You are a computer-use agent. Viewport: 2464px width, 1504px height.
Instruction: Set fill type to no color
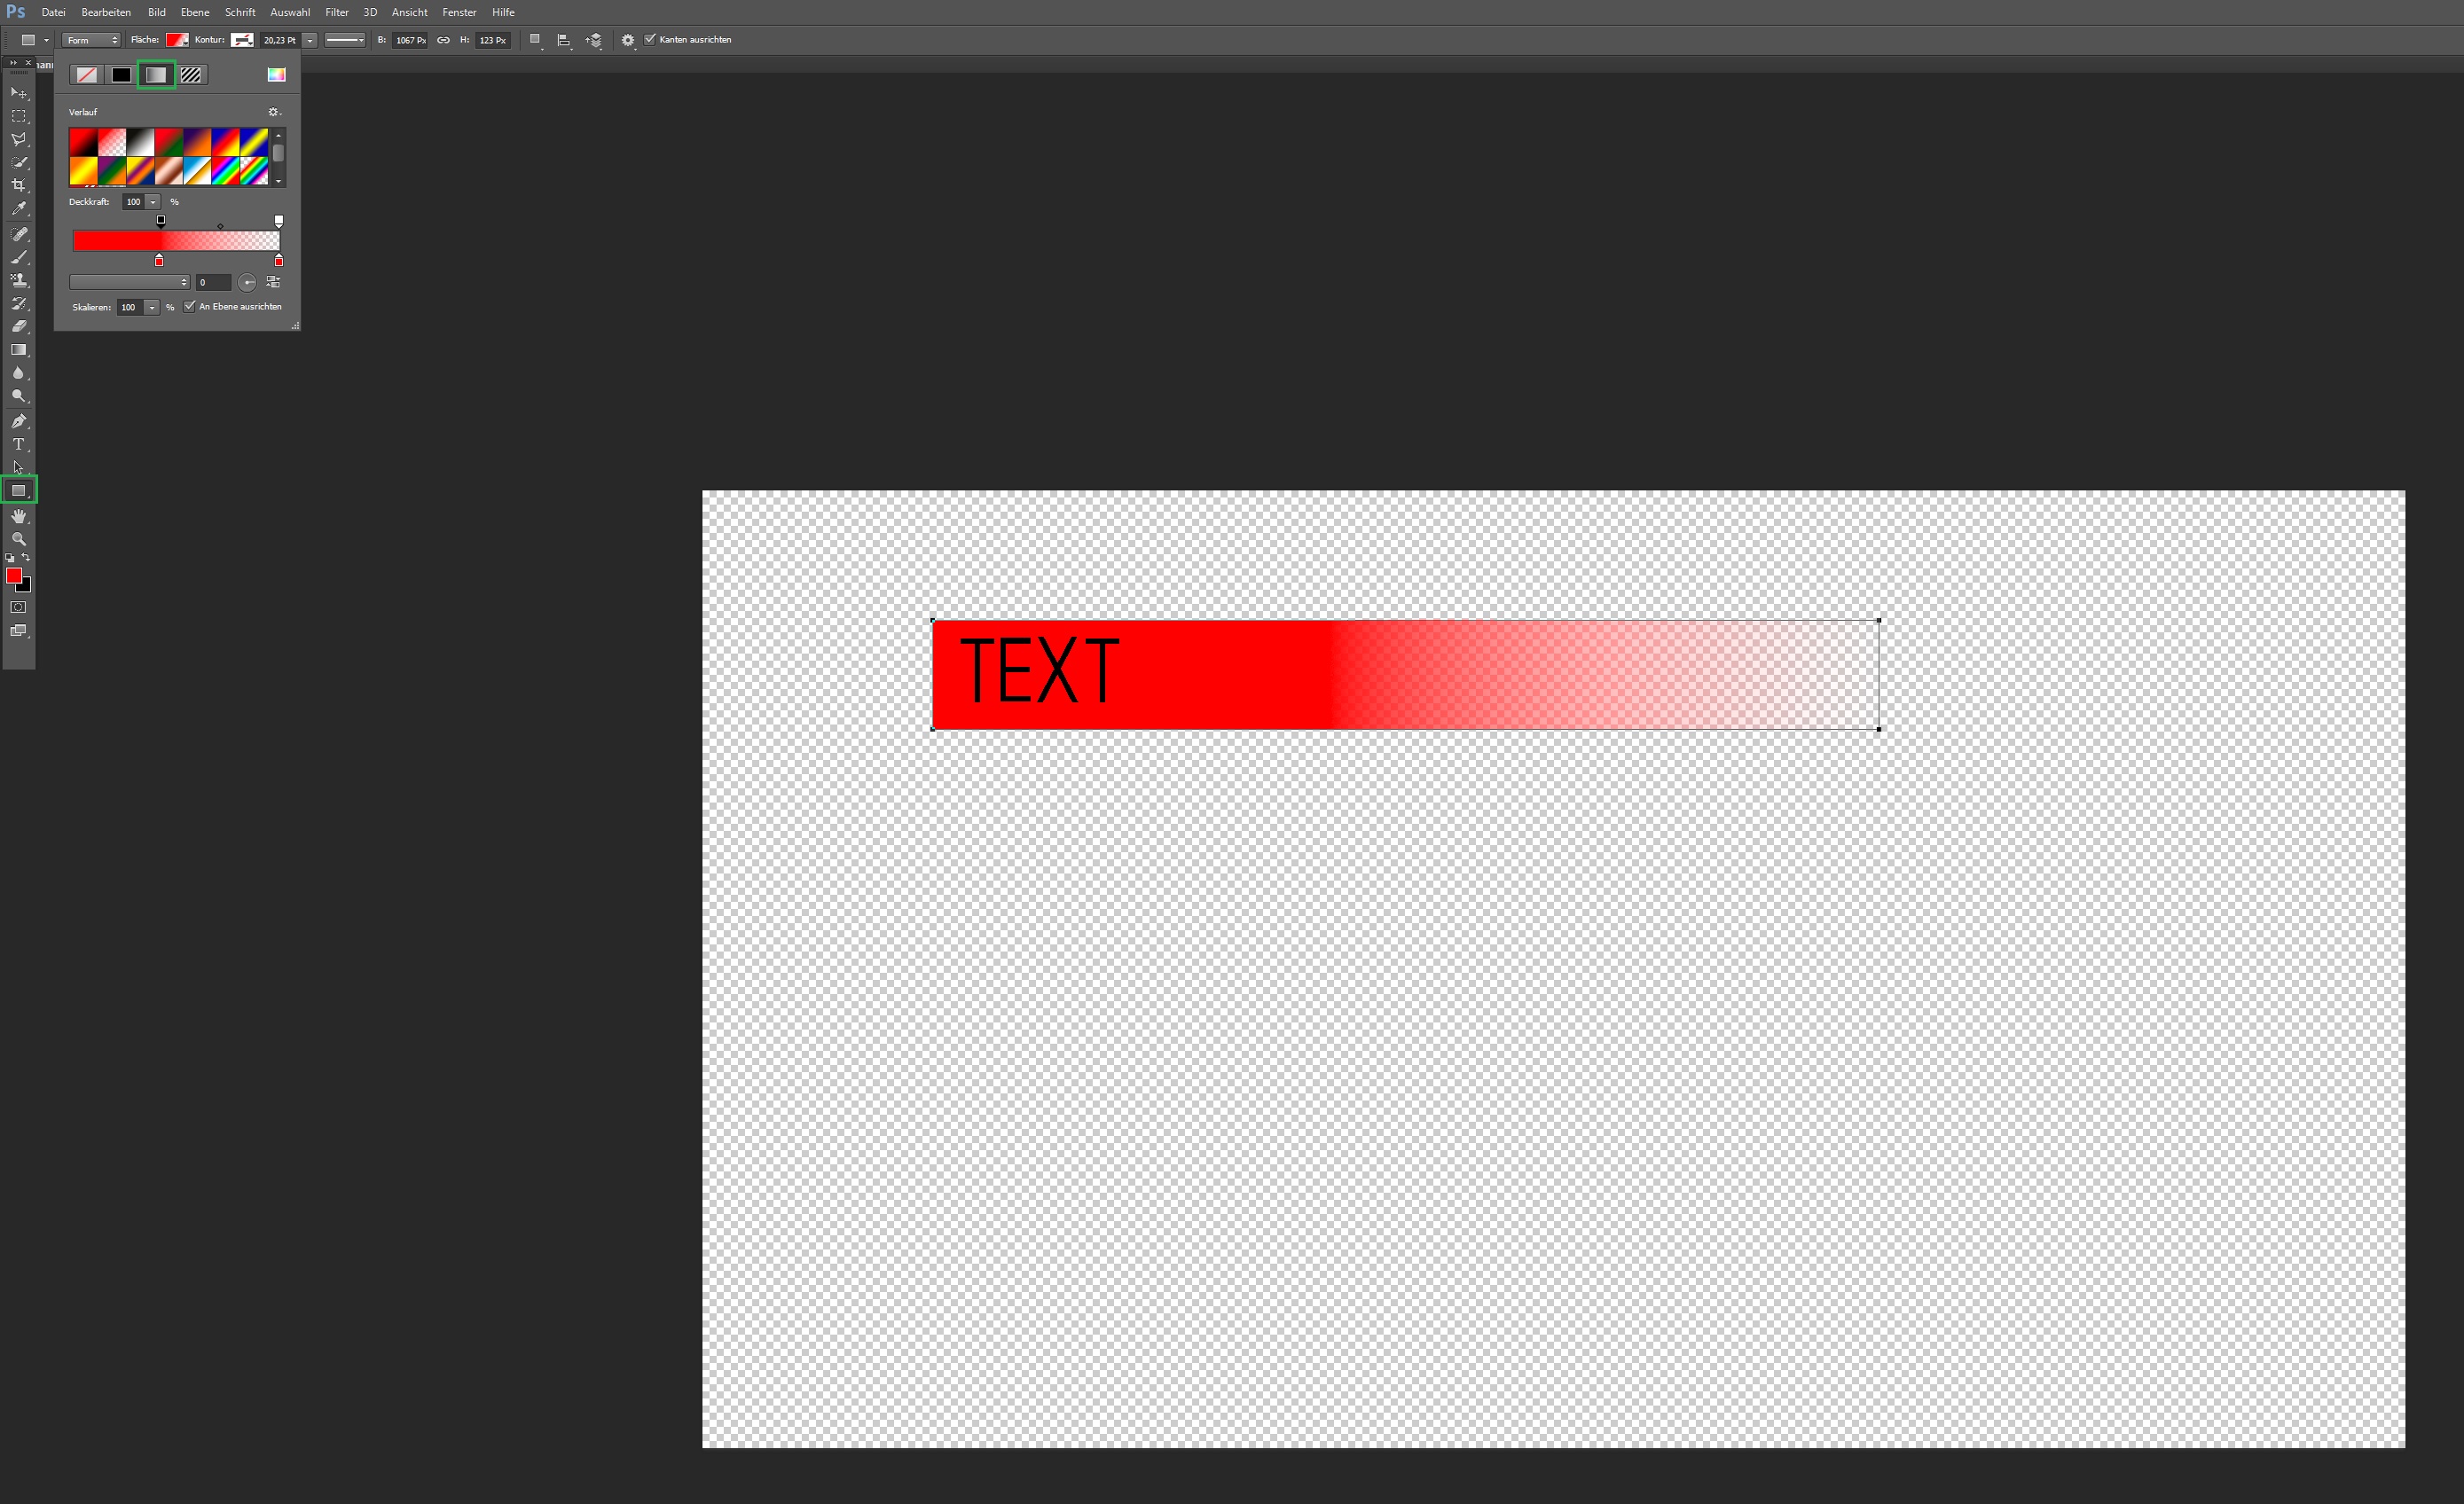87,75
